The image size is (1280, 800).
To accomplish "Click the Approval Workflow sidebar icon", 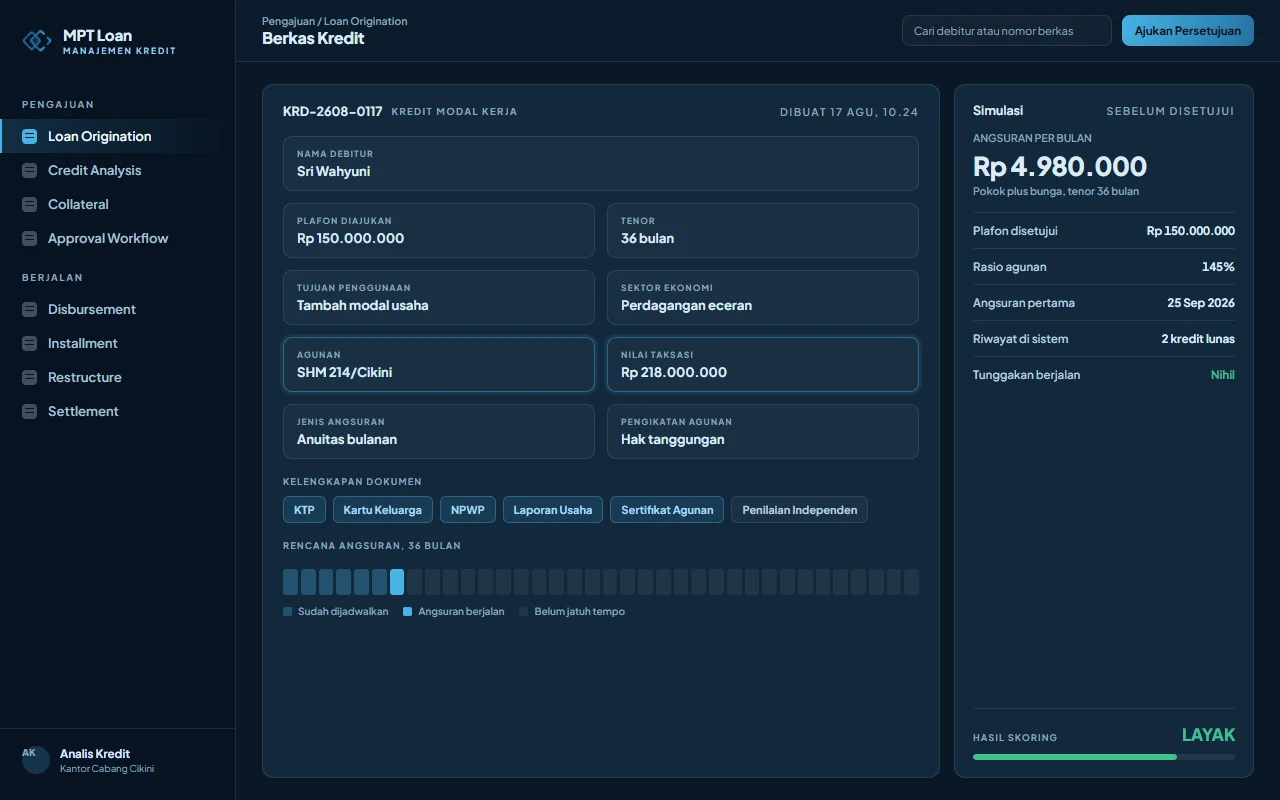I will pos(29,239).
